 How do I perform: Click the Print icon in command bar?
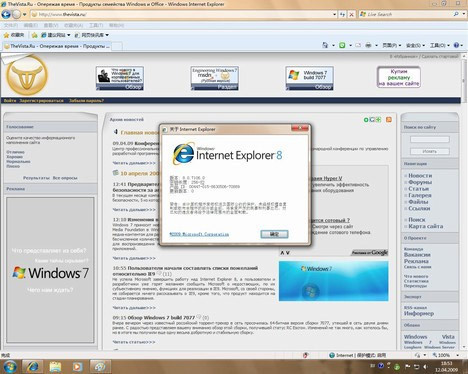pos(368,45)
